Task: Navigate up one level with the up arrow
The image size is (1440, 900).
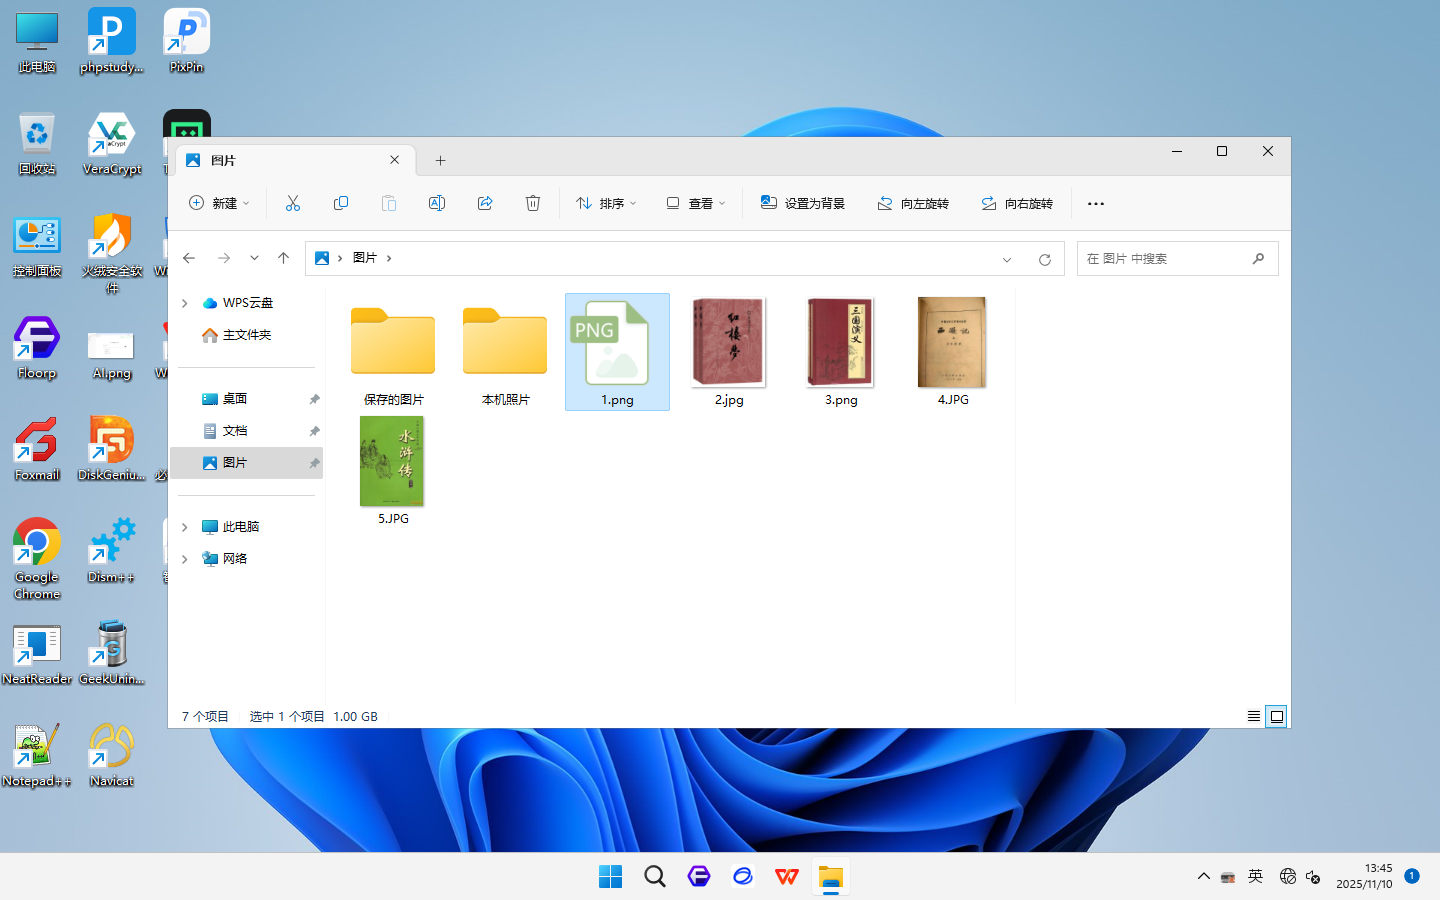Action: tap(284, 258)
